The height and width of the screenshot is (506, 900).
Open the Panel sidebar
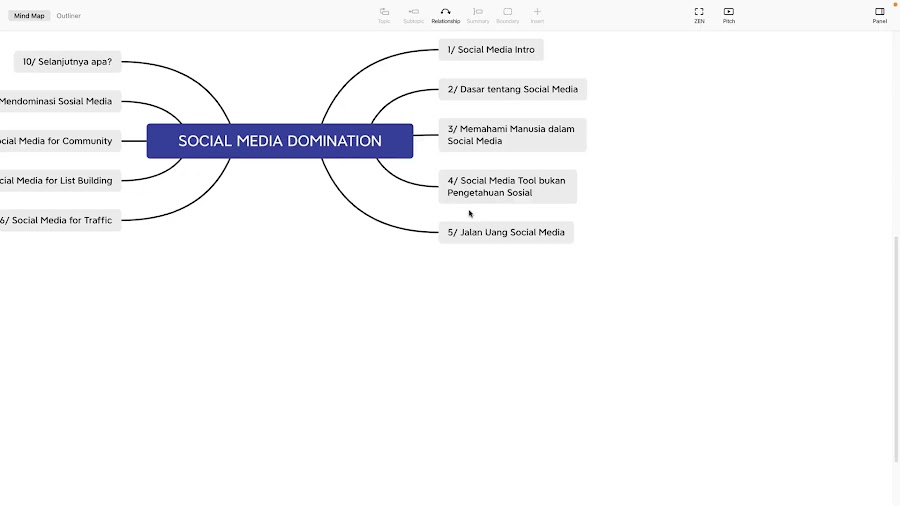pyautogui.click(x=879, y=15)
